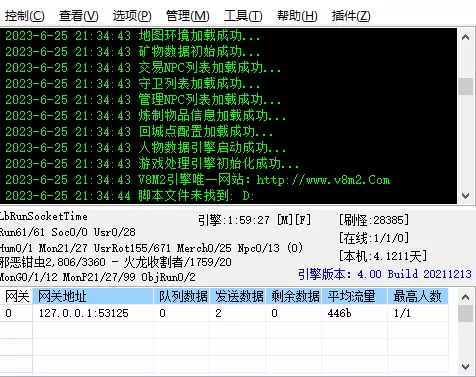The image size is (476, 377).
Task: Click log line 矿物数据初始成功
Action: (x=132, y=52)
